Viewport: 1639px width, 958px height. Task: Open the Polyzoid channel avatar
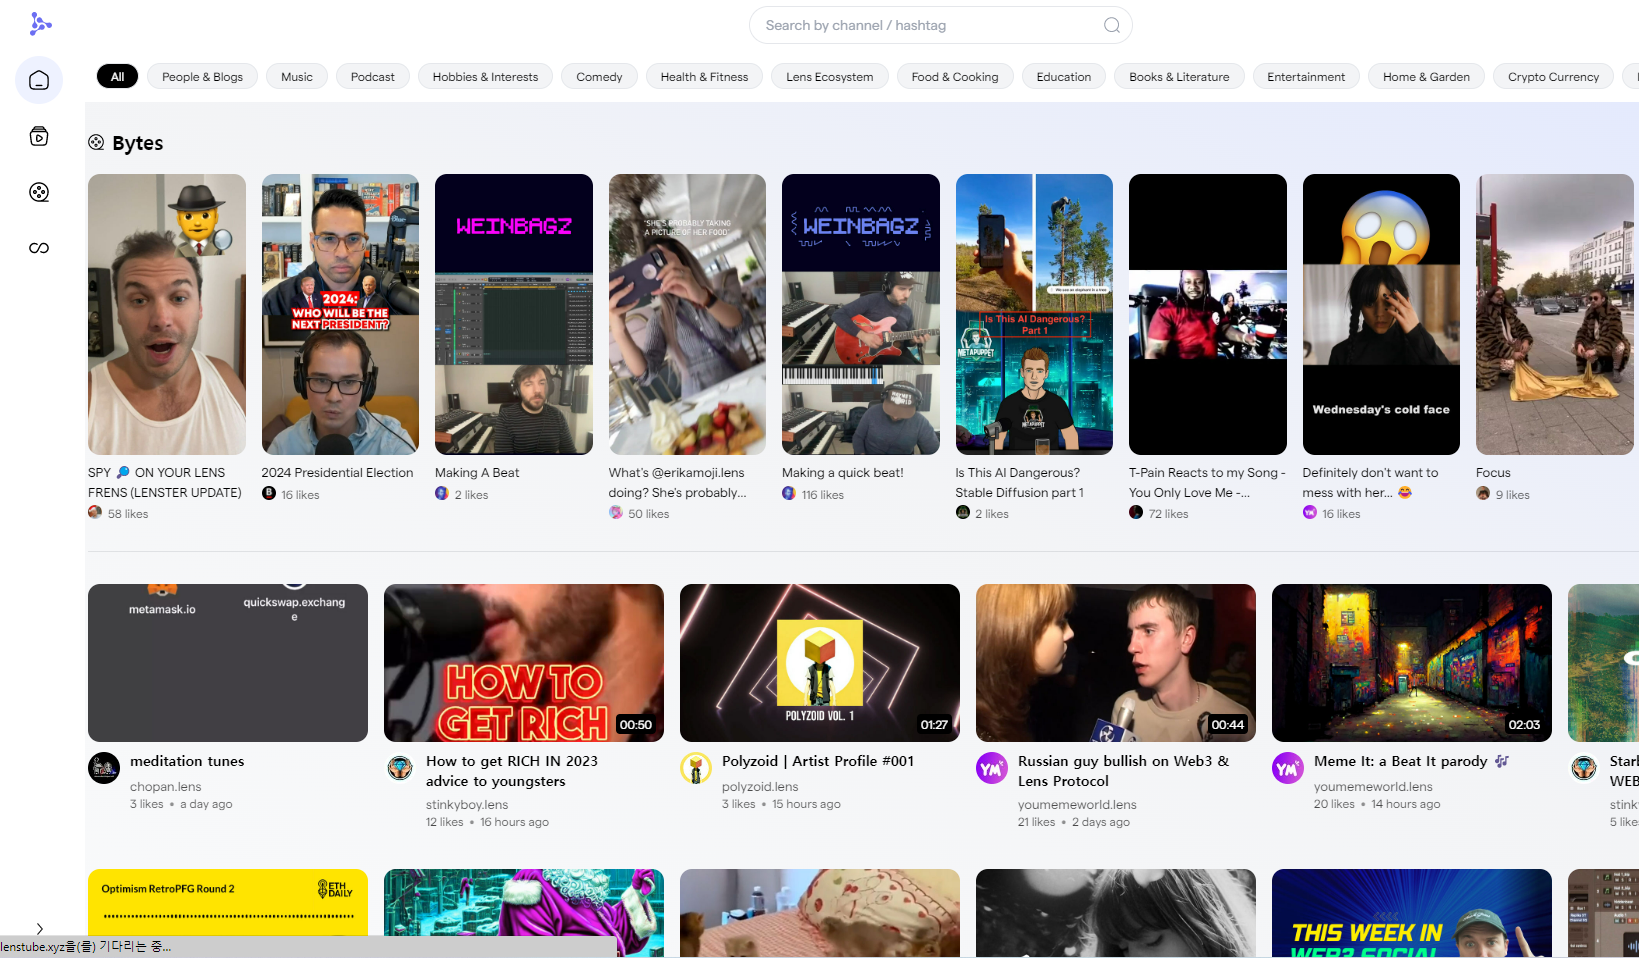point(696,768)
